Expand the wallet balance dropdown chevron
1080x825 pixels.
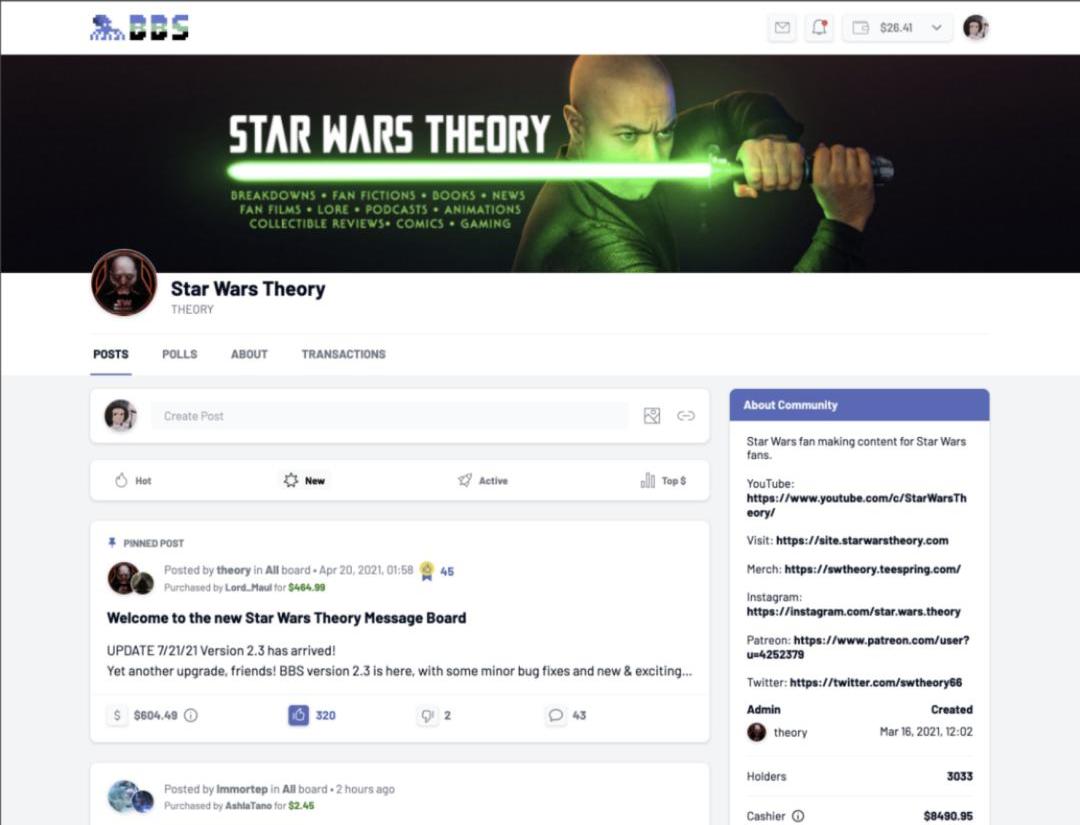936,28
